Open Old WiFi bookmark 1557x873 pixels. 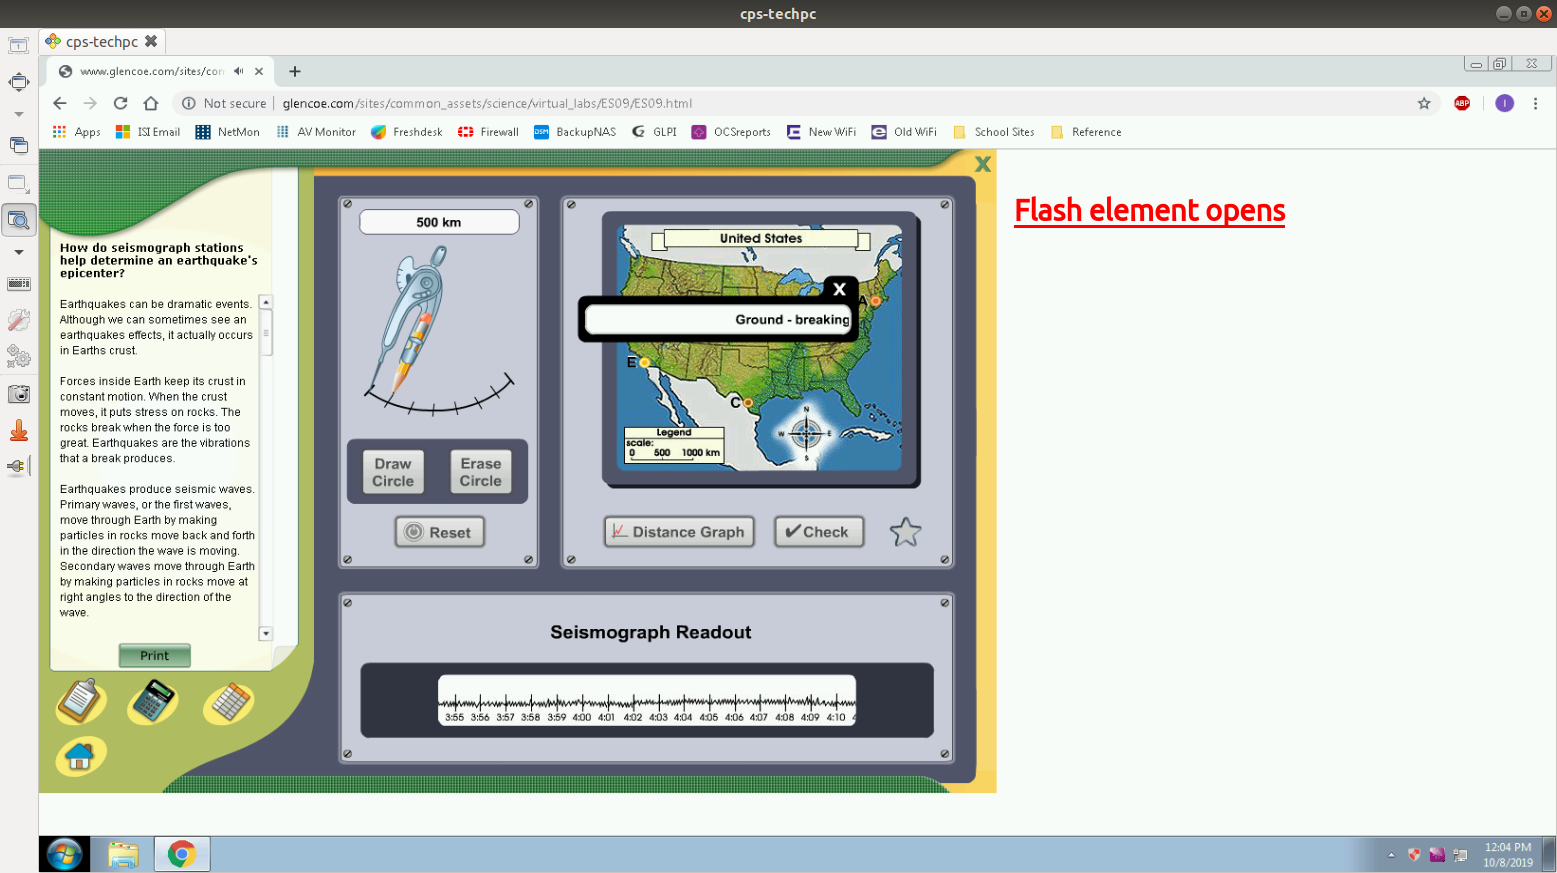coord(904,132)
